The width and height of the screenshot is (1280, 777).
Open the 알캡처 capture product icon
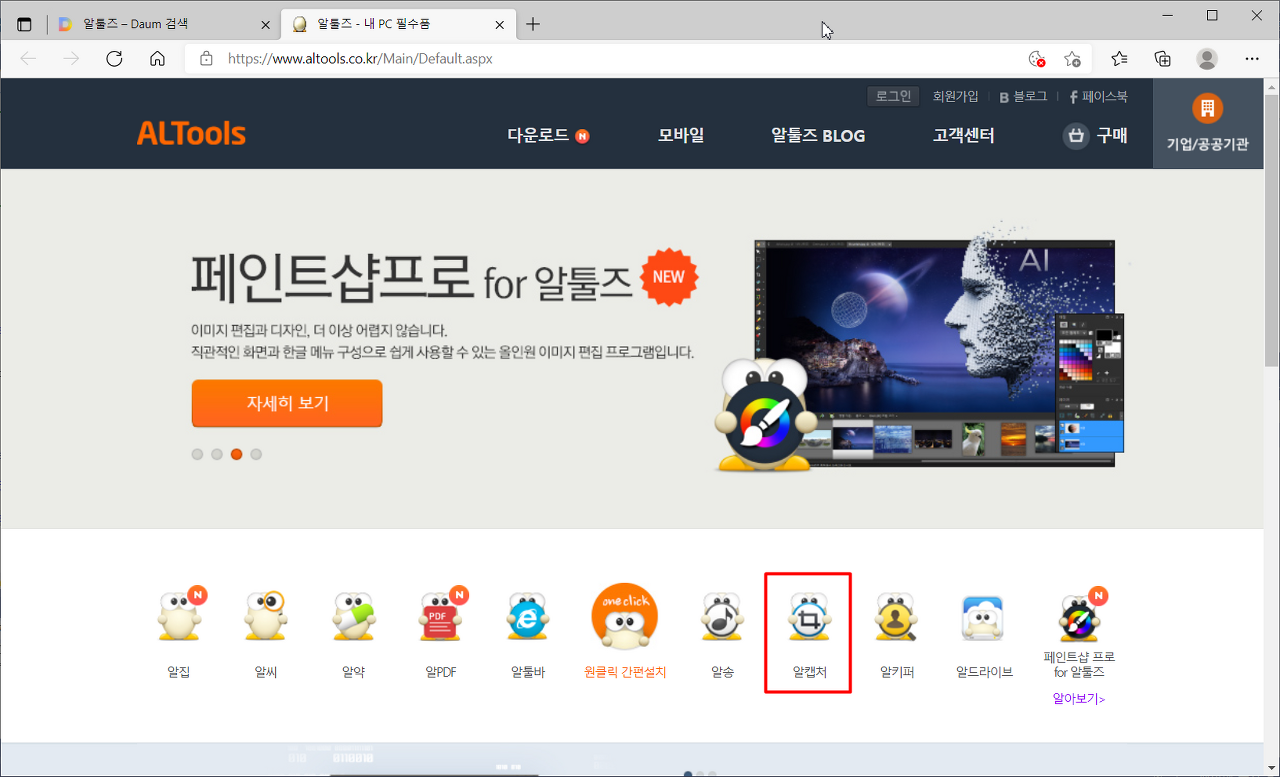[809, 618]
